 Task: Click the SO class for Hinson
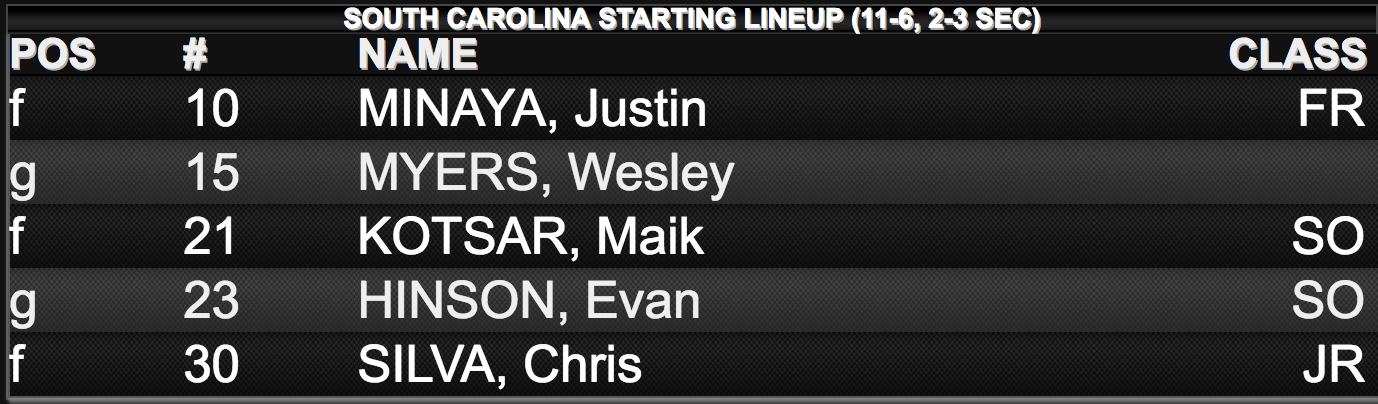click(x=1328, y=302)
